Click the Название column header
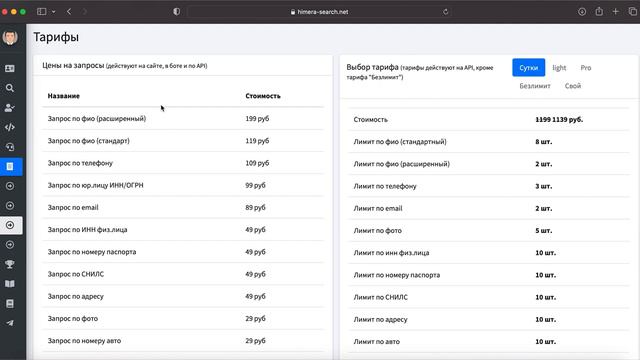 (x=64, y=96)
